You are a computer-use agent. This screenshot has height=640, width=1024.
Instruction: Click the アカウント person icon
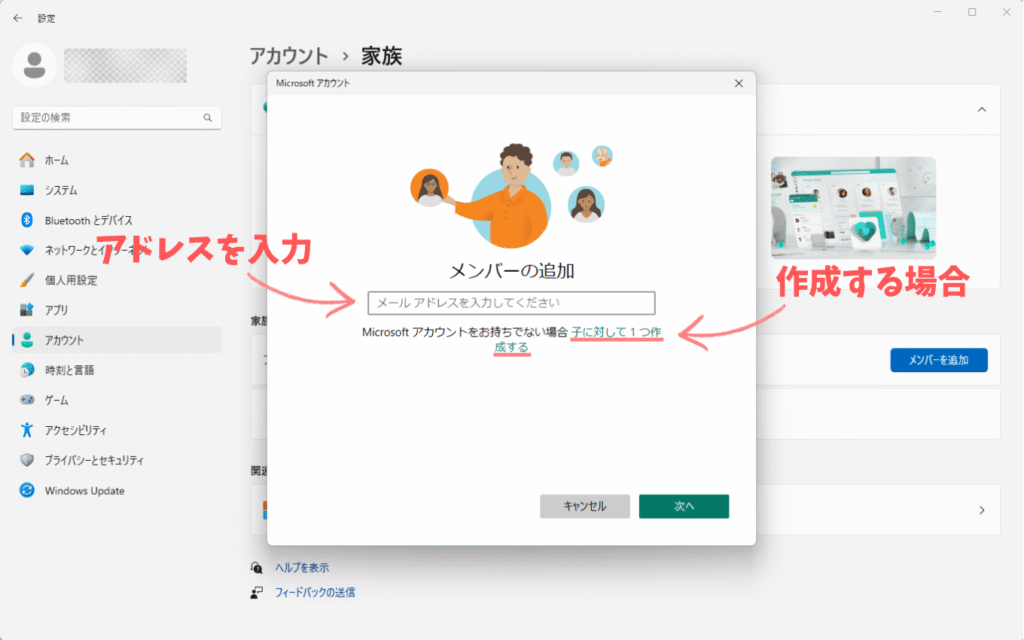click(x=27, y=340)
